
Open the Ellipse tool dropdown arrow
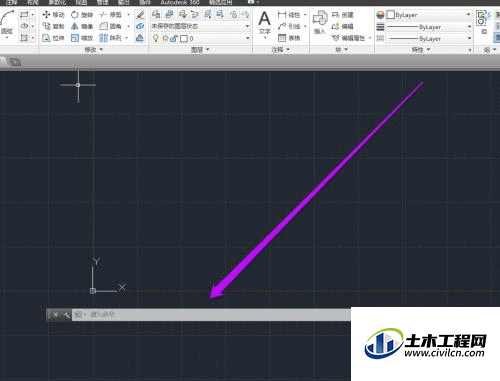(x=33, y=26)
